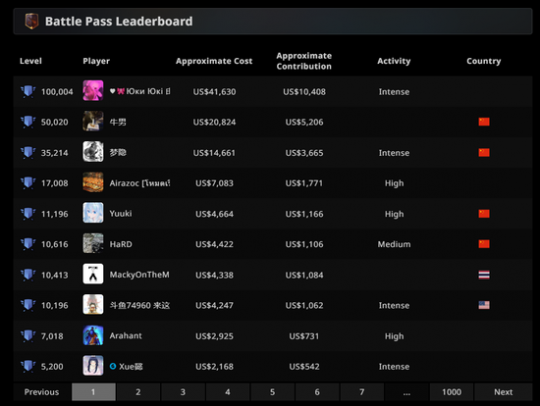Click China flag in 50,020 row
540x406 pixels.
click(484, 122)
